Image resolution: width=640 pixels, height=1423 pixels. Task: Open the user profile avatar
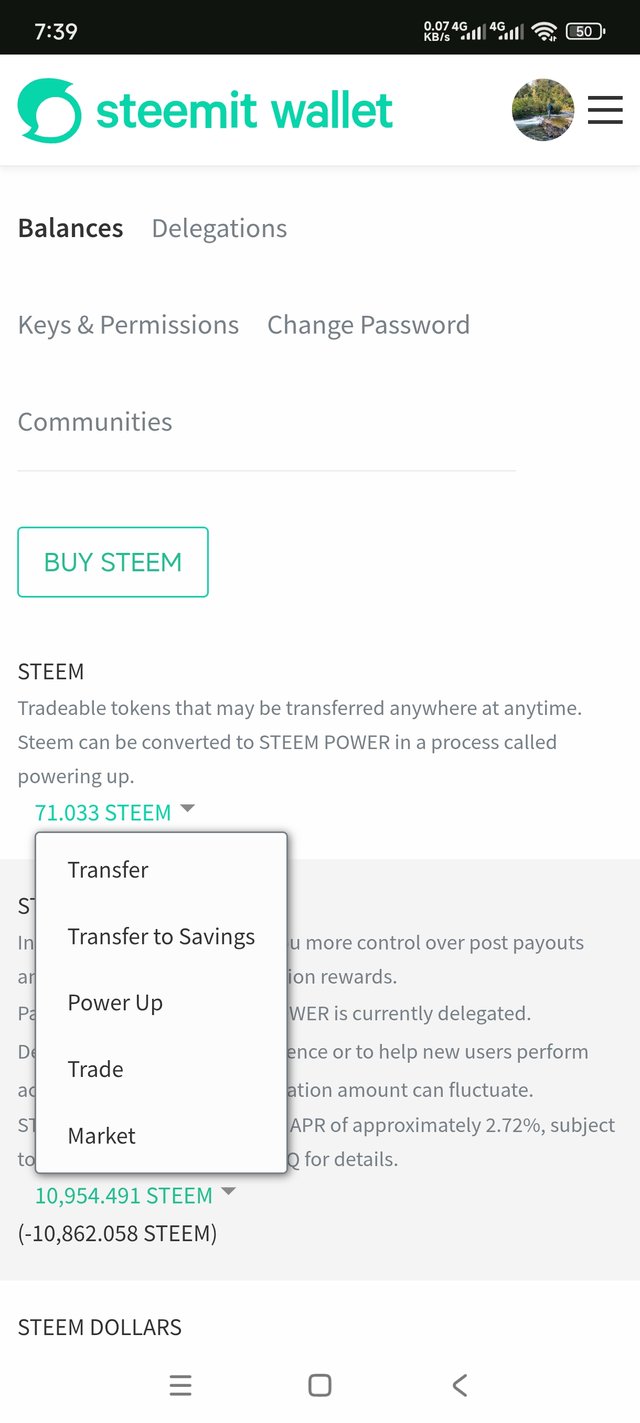(543, 110)
